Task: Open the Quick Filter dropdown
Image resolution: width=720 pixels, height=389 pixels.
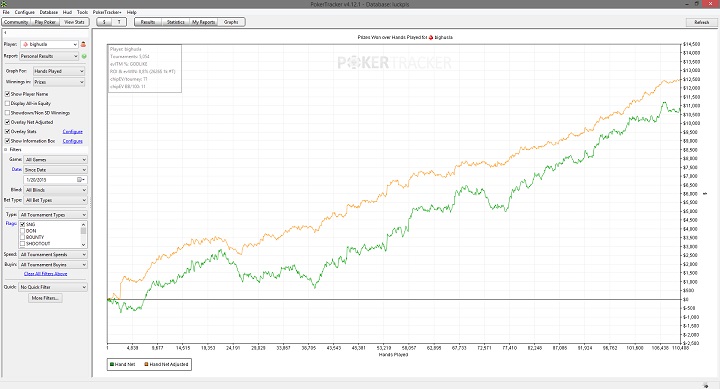Action: coord(53,287)
